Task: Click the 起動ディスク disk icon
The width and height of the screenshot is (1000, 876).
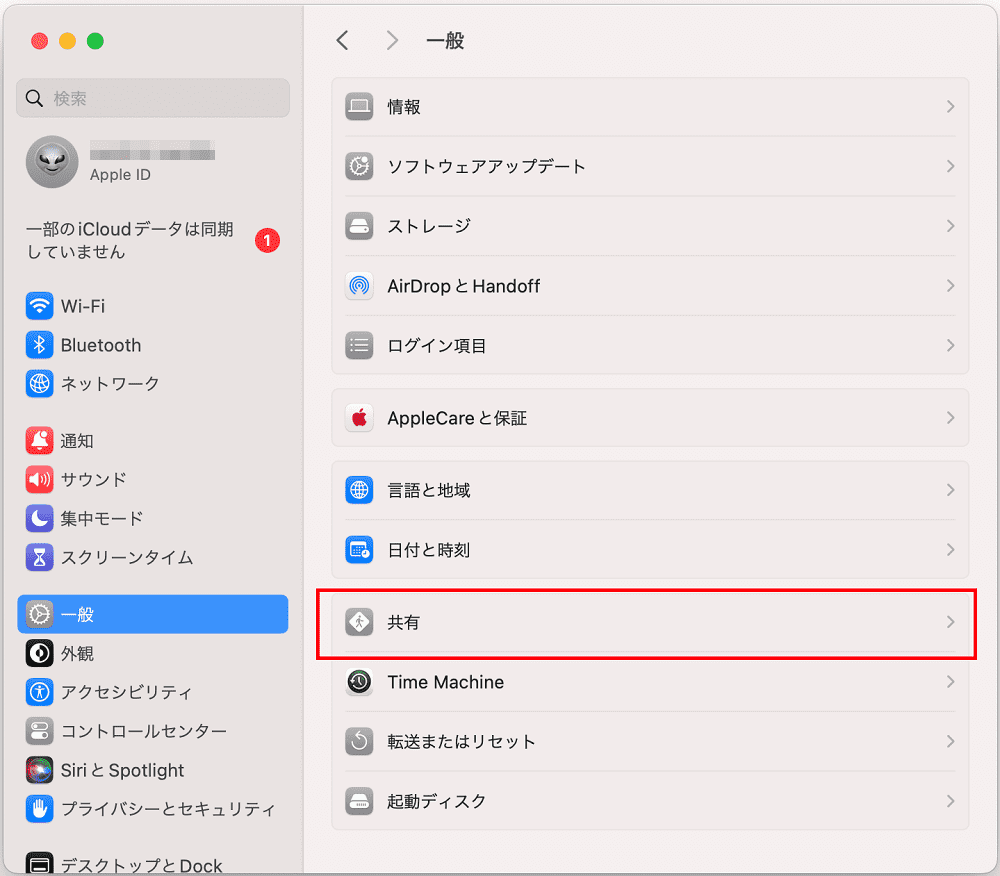Action: click(x=359, y=801)
